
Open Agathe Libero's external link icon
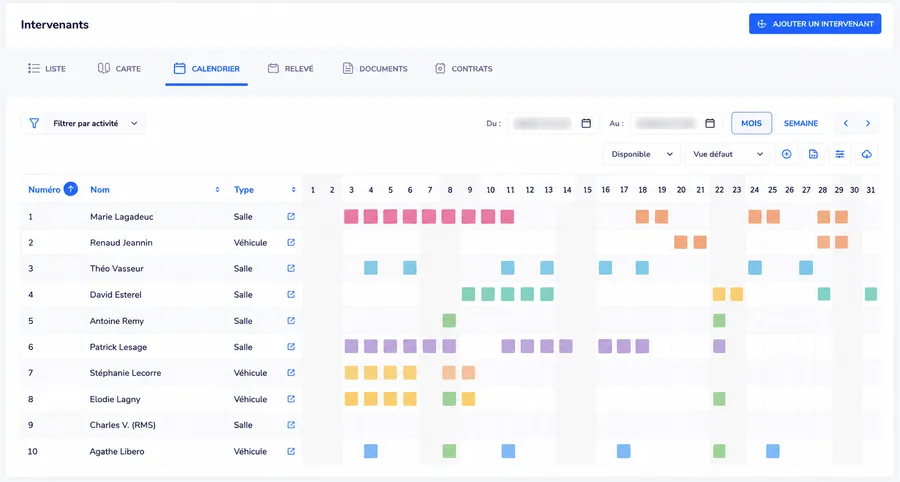pos(291,451)
